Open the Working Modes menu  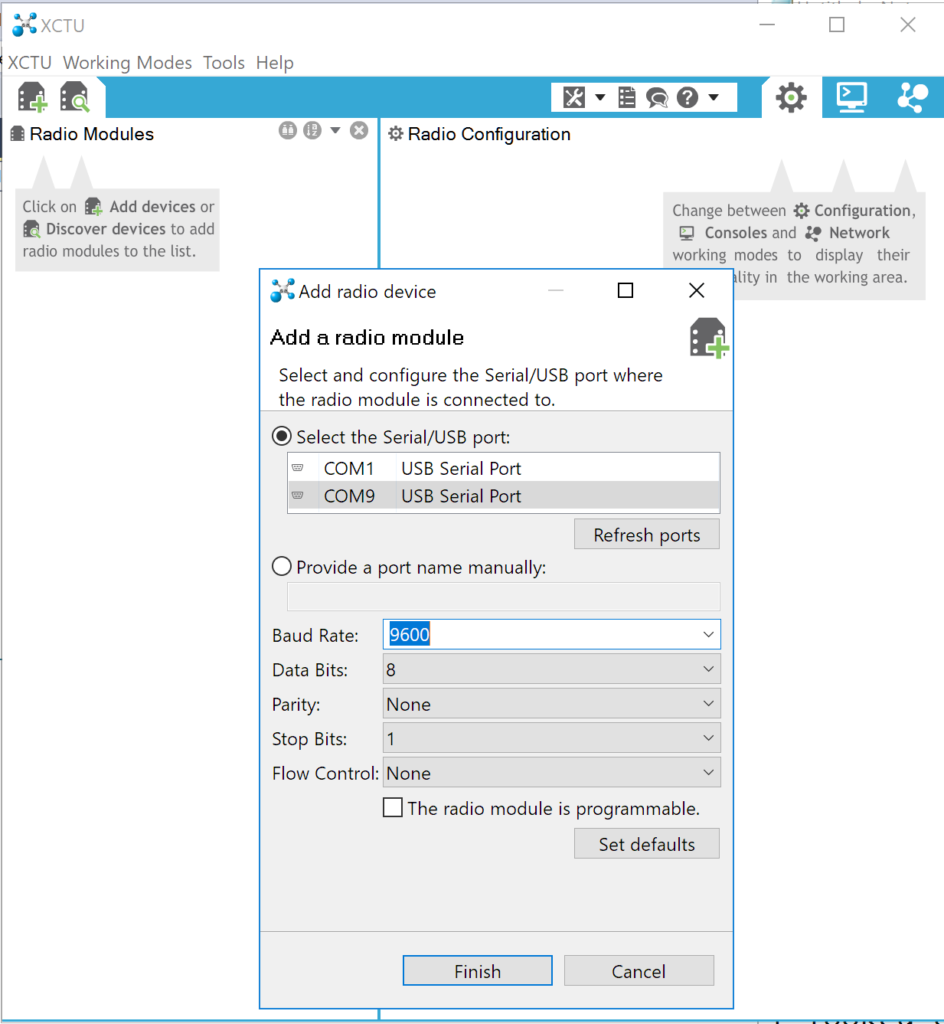[x=127, y=63]
